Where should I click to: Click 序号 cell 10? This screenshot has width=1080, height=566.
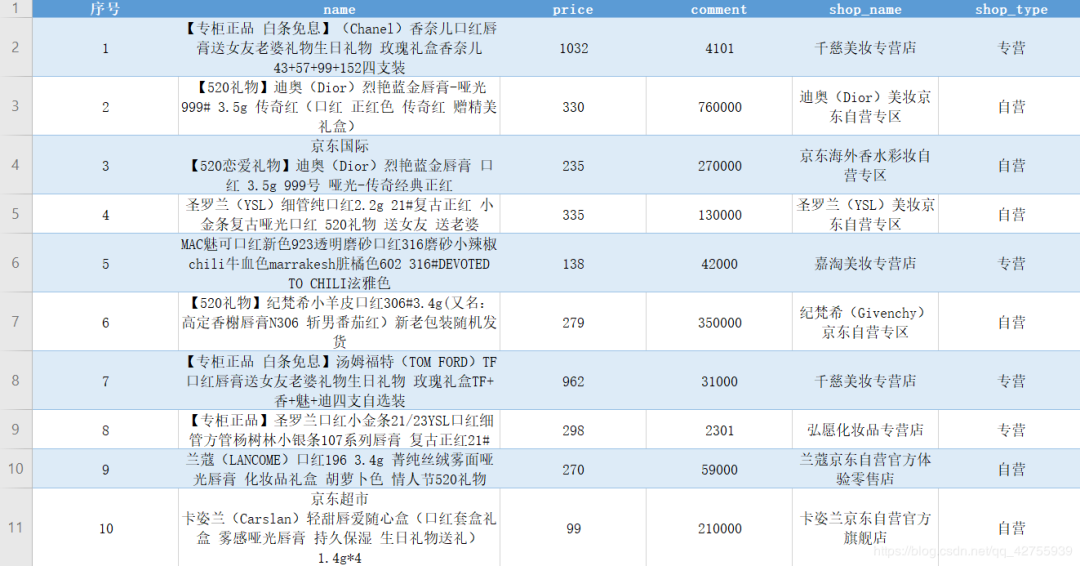coord(105,527)
